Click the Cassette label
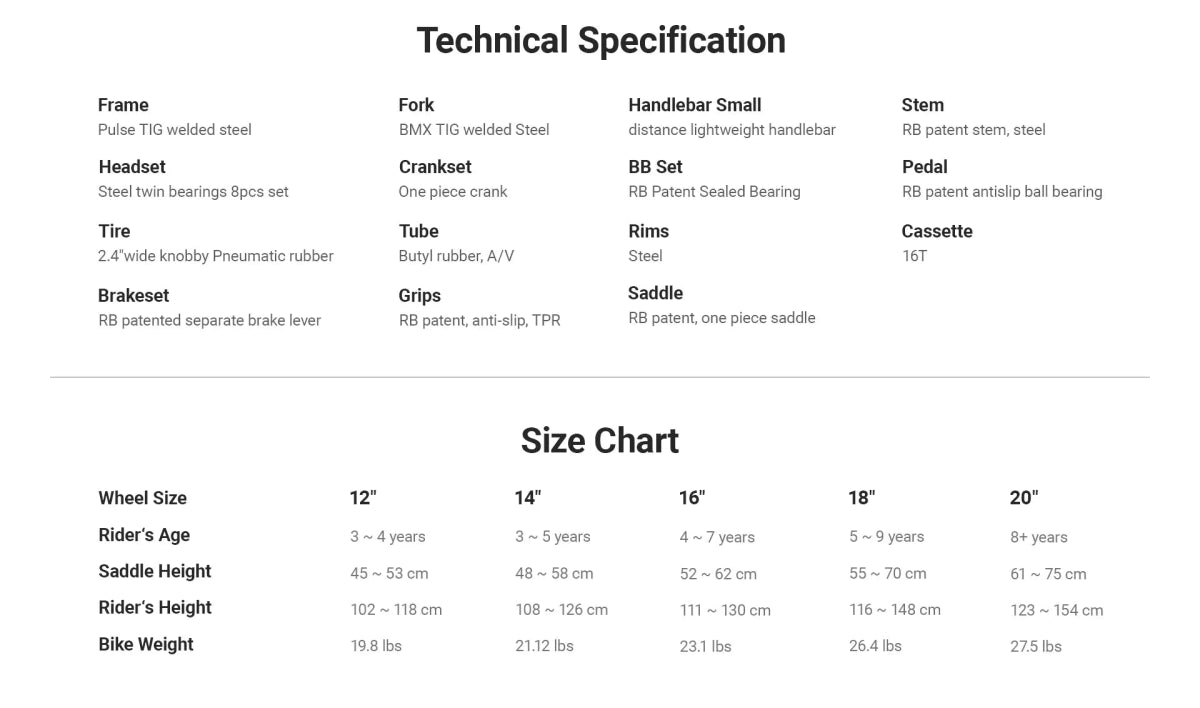The width and height of the screenshot is (1200, 708). pyautogui.click(x=937, y=231)
